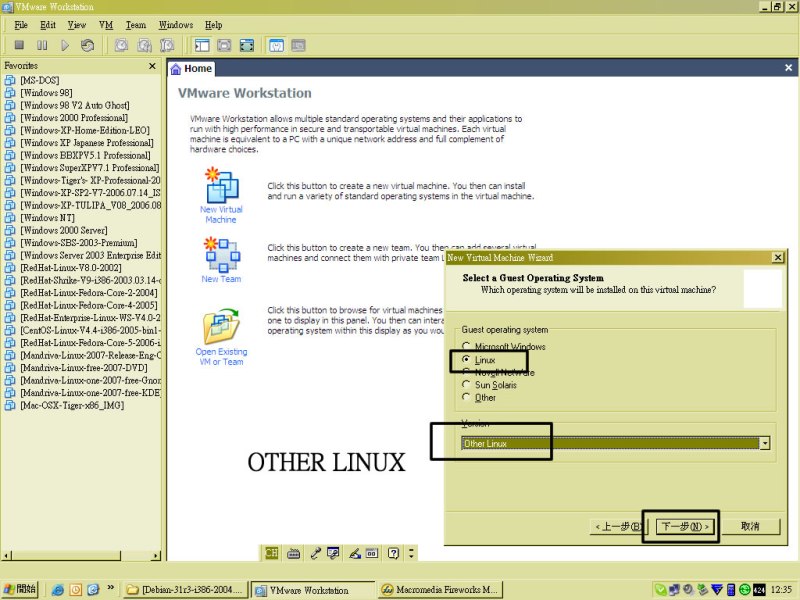The image size is (800, 600).
Task: Click the Suspend pause toolbar icon
Action: click(42, 45)
